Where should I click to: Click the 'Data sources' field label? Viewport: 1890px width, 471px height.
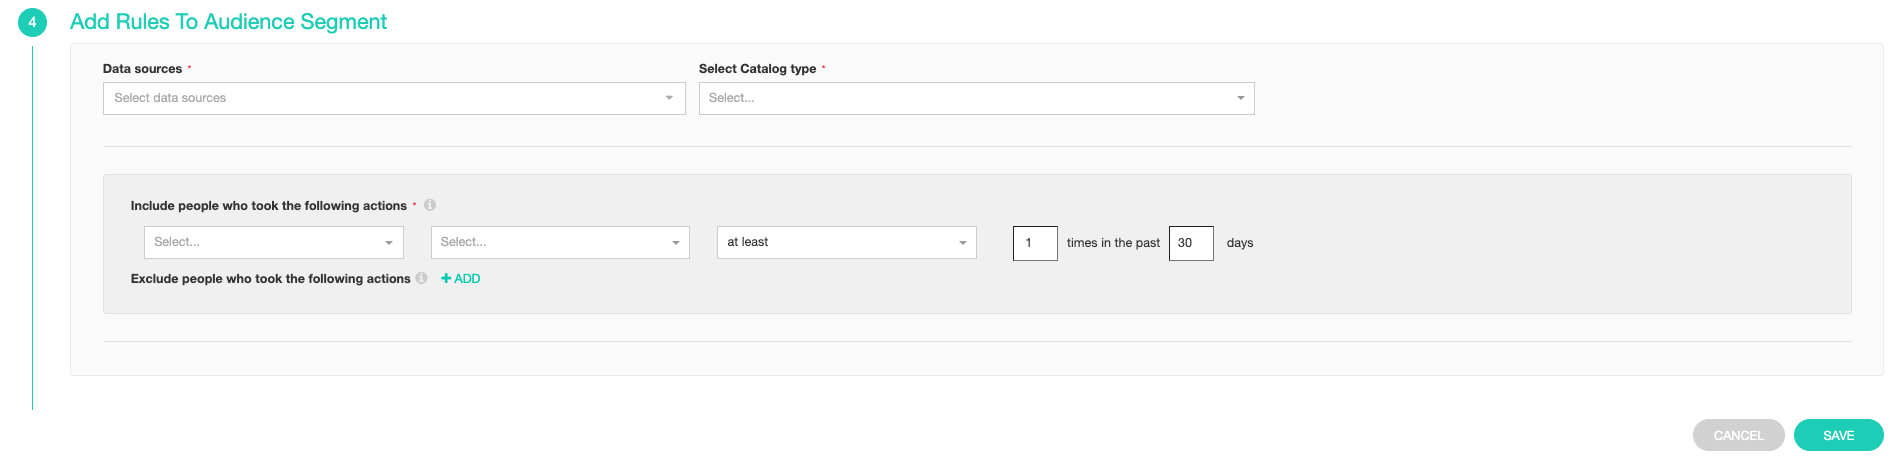142,69
